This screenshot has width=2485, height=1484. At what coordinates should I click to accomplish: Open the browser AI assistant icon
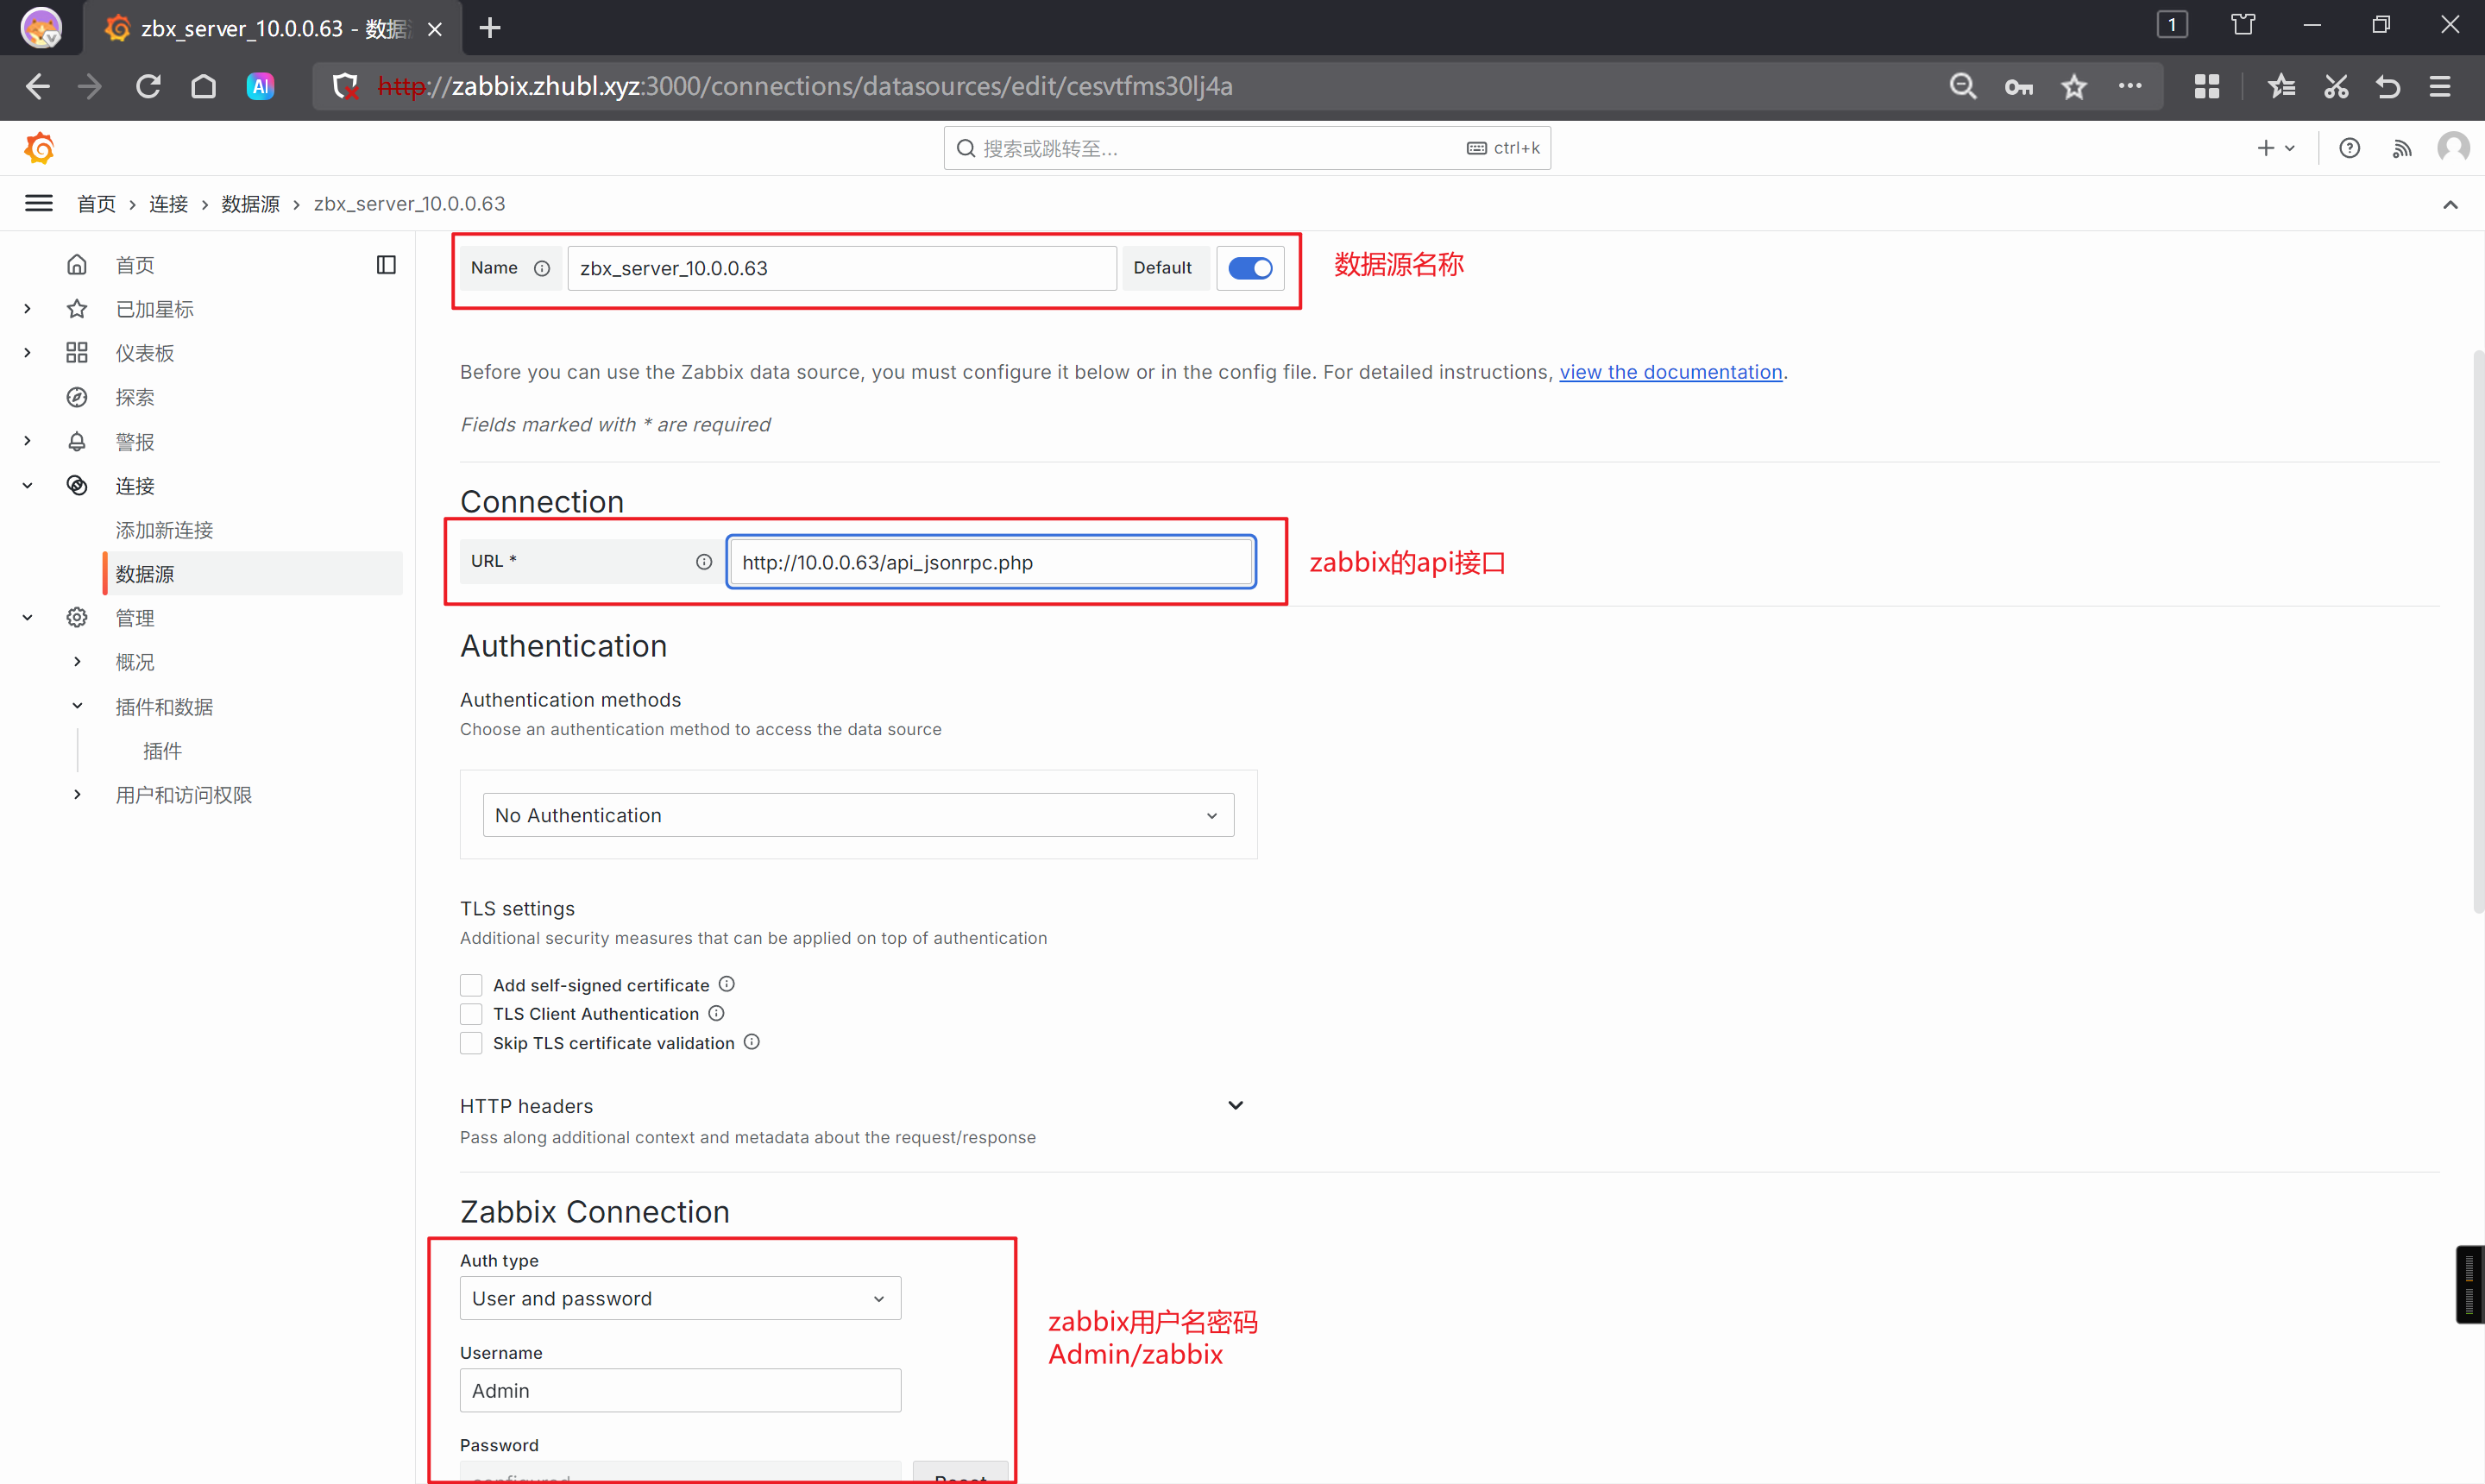[x=260, y=86]
